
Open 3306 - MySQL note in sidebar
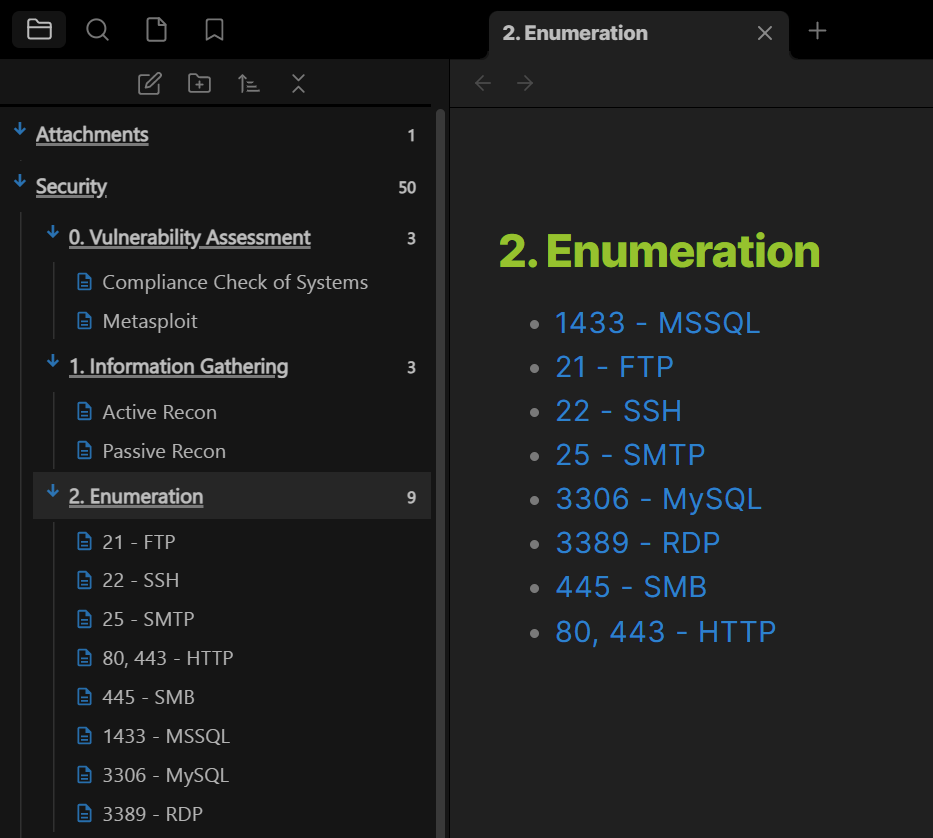165,775
